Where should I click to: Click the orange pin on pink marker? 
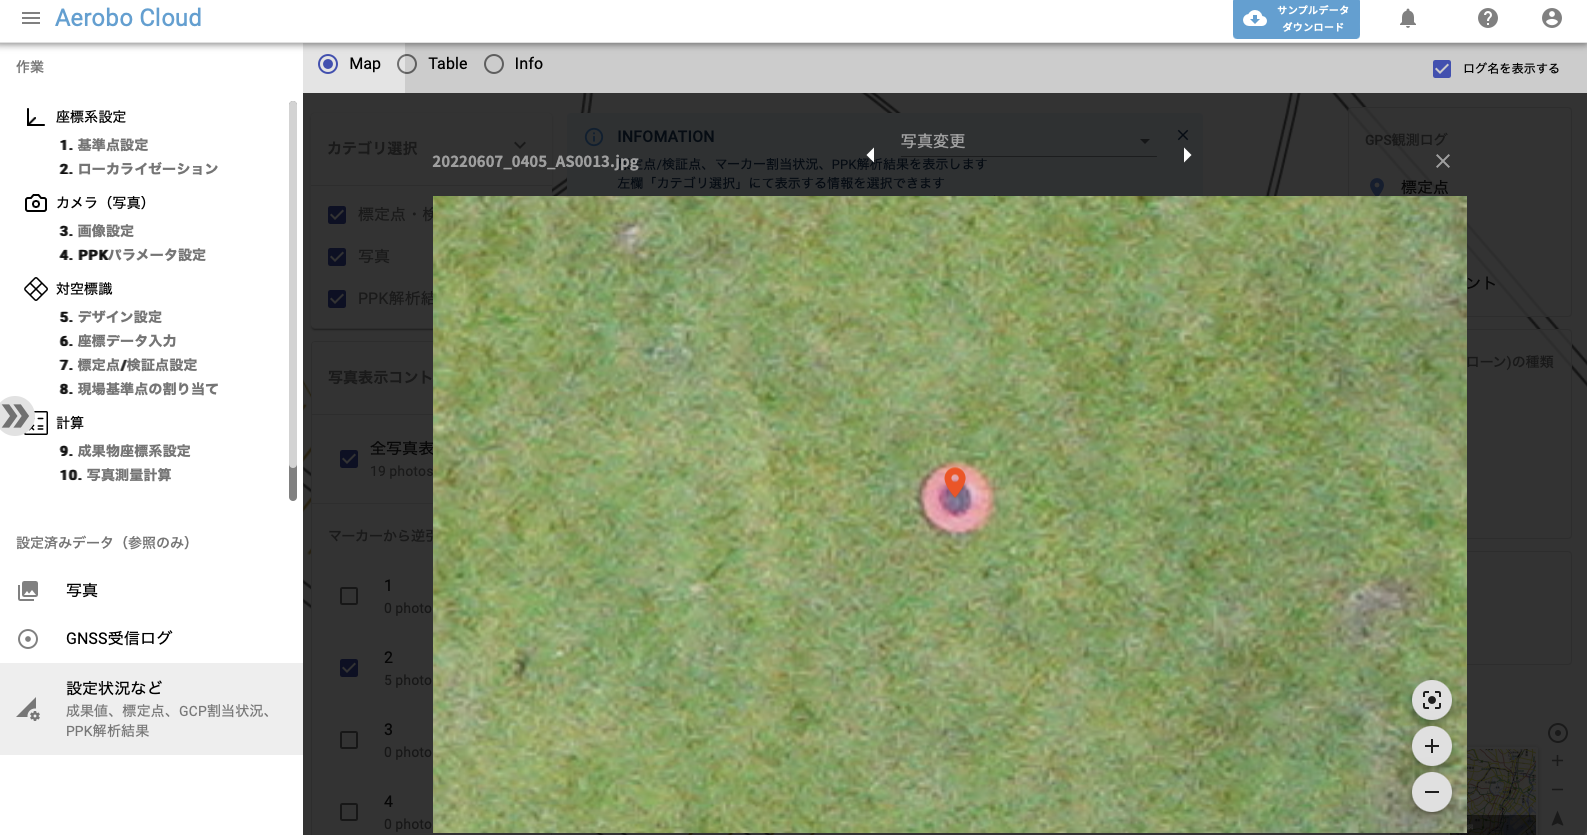tap(955, 482)
